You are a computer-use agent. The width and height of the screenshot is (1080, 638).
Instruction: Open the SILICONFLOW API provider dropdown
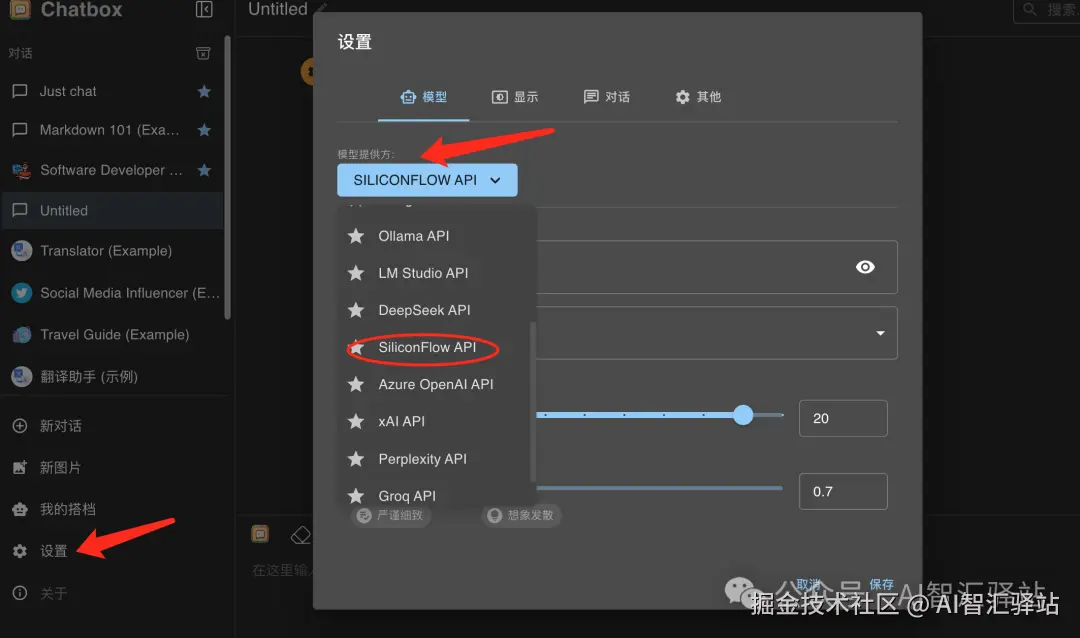427,180
